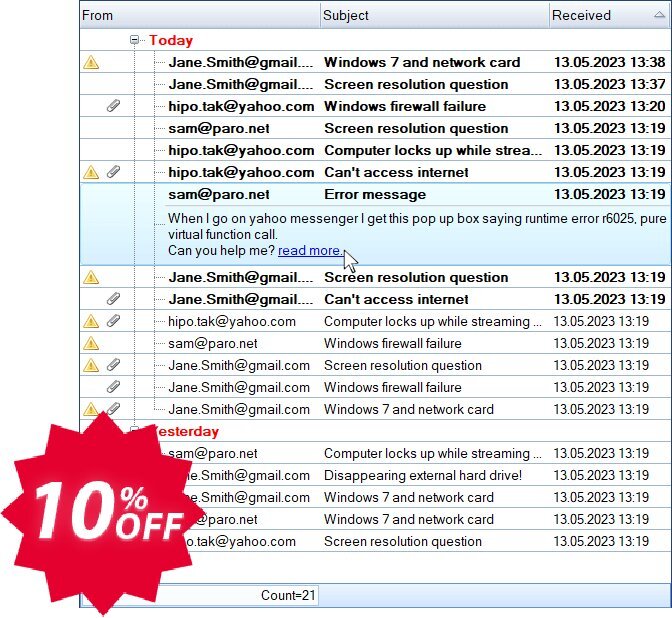Click the preview text about the yahoo messenger runtime error

(x=417, y=226)
